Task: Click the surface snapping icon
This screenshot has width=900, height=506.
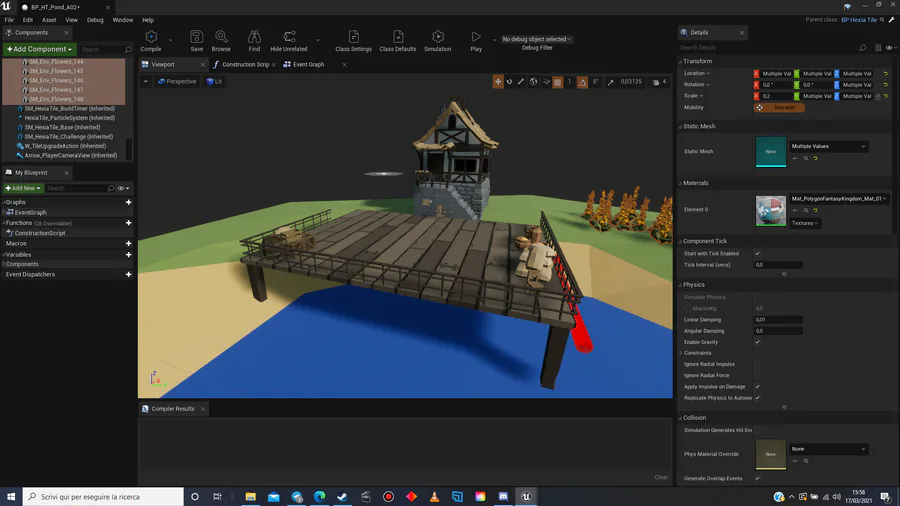Action: [x=546, y=81]
